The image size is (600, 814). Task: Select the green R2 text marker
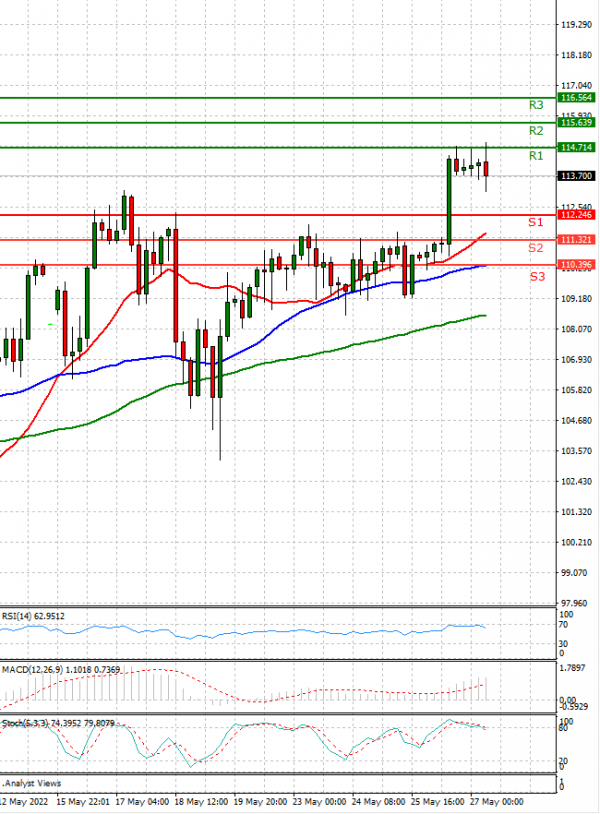tap(536, 131)
